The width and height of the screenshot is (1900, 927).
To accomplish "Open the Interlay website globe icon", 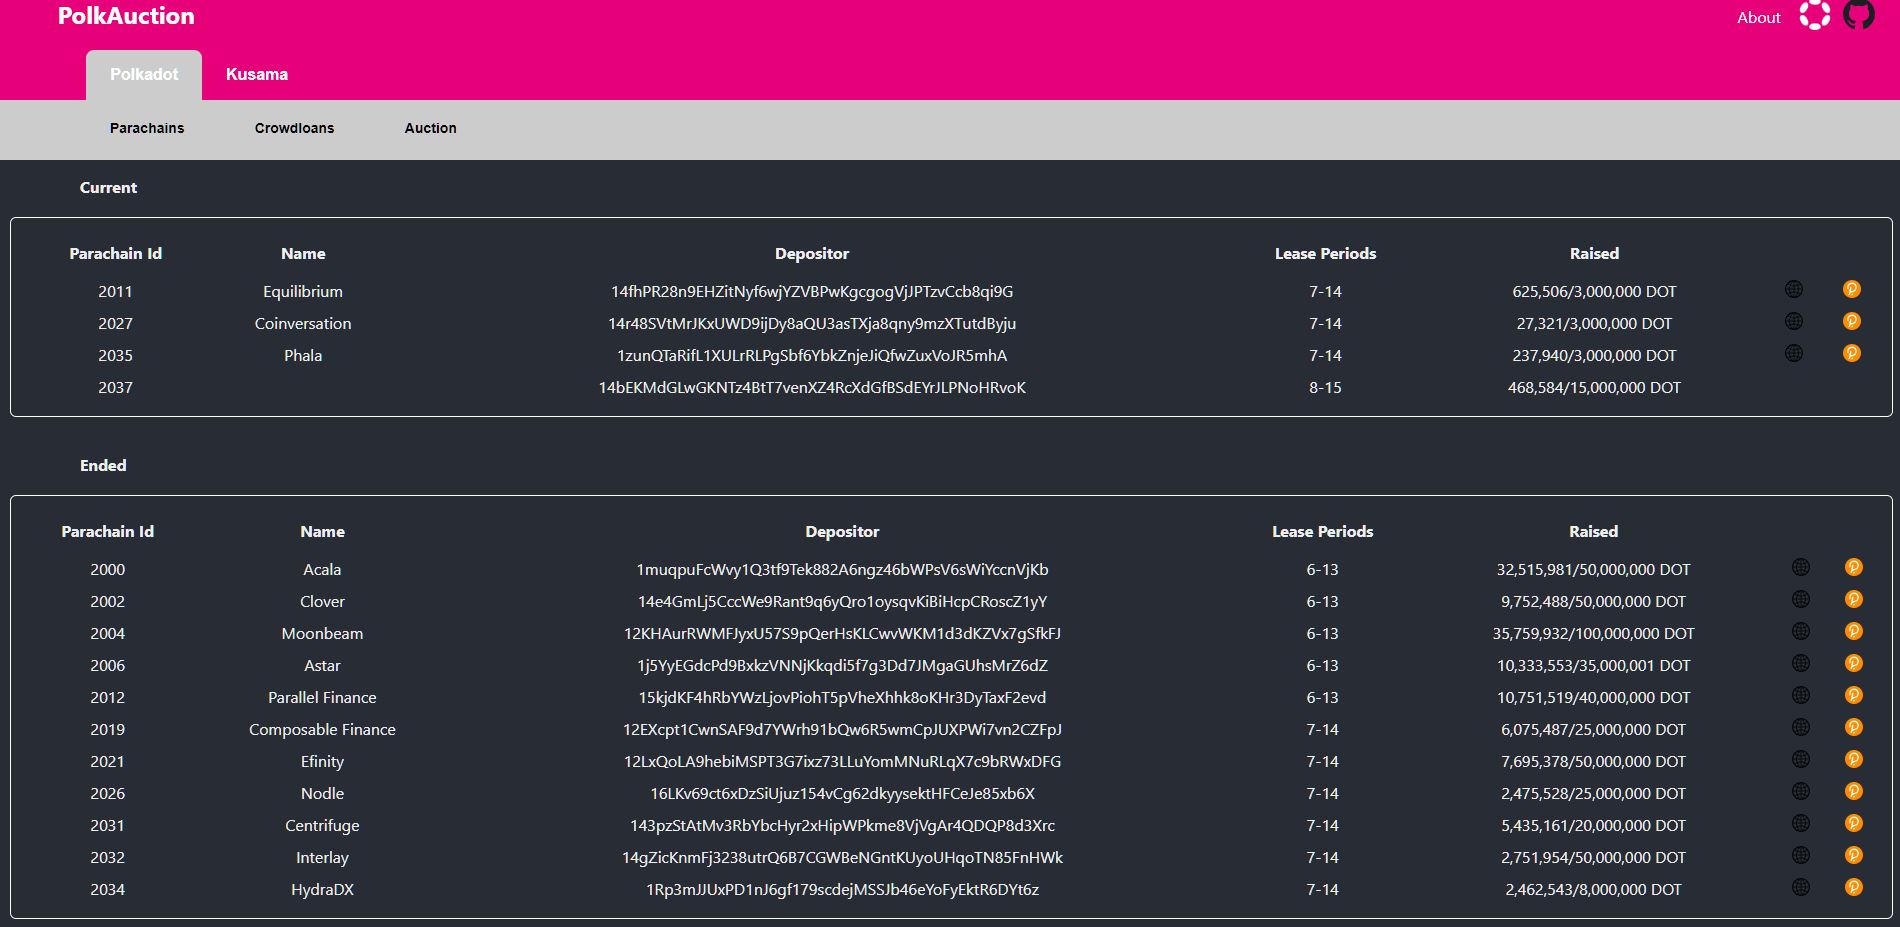I will [1801, 855].
